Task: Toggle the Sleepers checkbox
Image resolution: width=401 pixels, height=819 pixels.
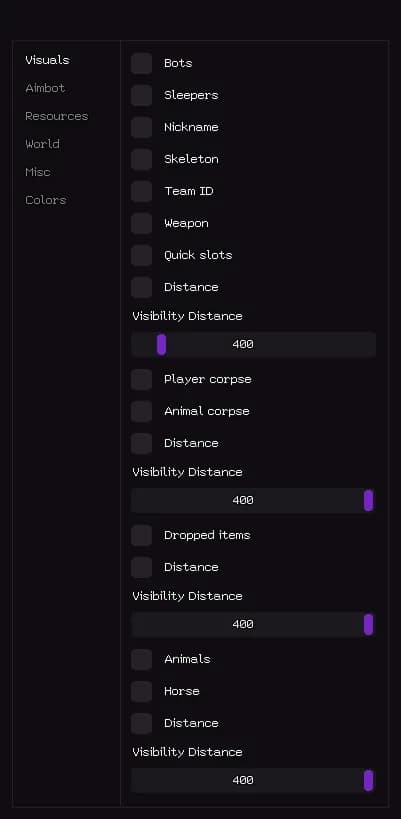Action: (x=141, y=96)
